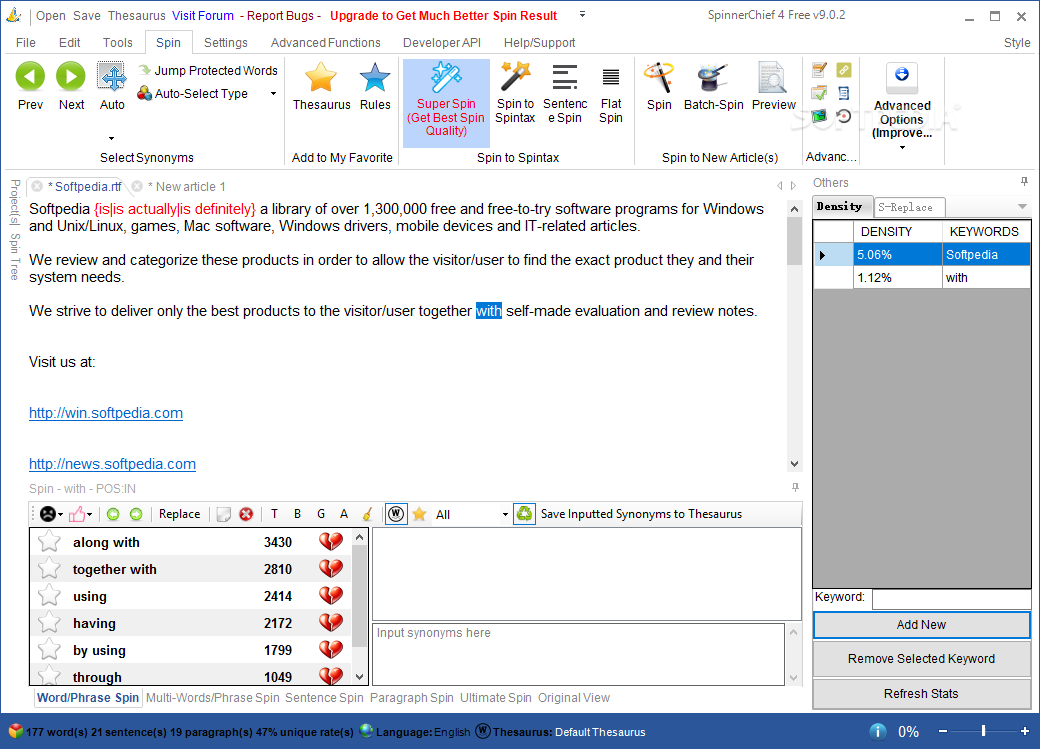Toggle the T filter in synonym toolbar
Image resolution: width=1040 pixels, height=749 pixels.
(x=275, y=514)
